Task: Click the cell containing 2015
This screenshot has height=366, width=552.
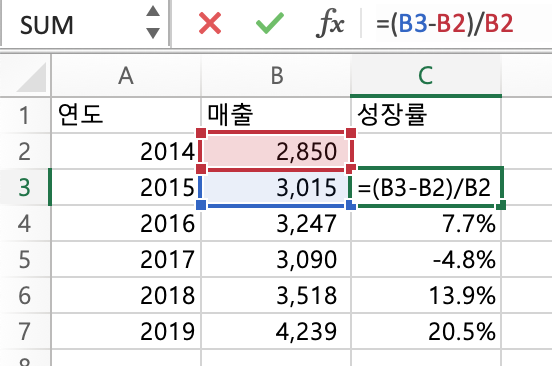Action: [x=126, y=187]
